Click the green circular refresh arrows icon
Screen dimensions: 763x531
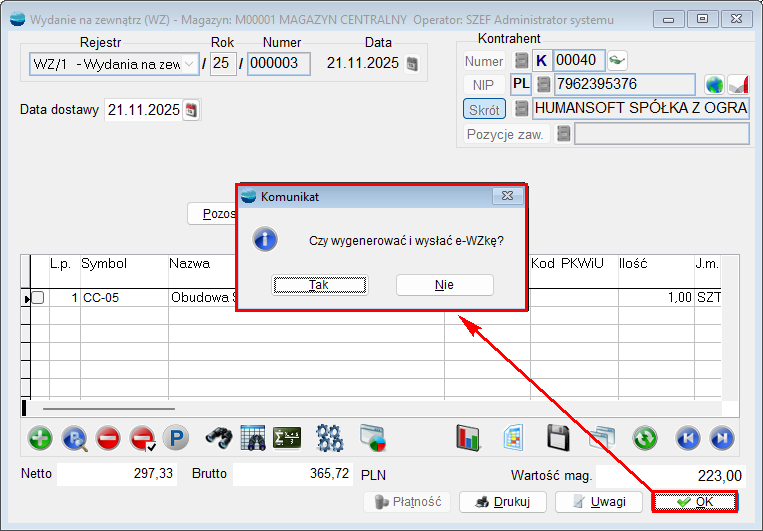pos(645,438)
